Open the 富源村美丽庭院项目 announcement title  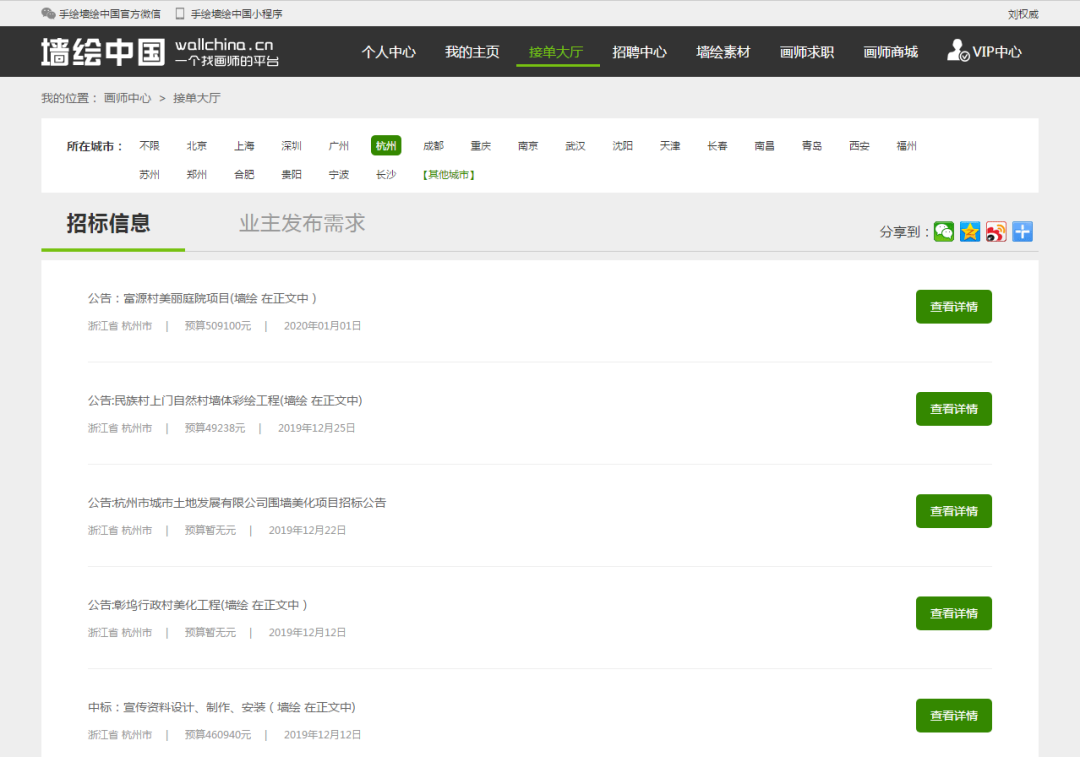(202, 298)
